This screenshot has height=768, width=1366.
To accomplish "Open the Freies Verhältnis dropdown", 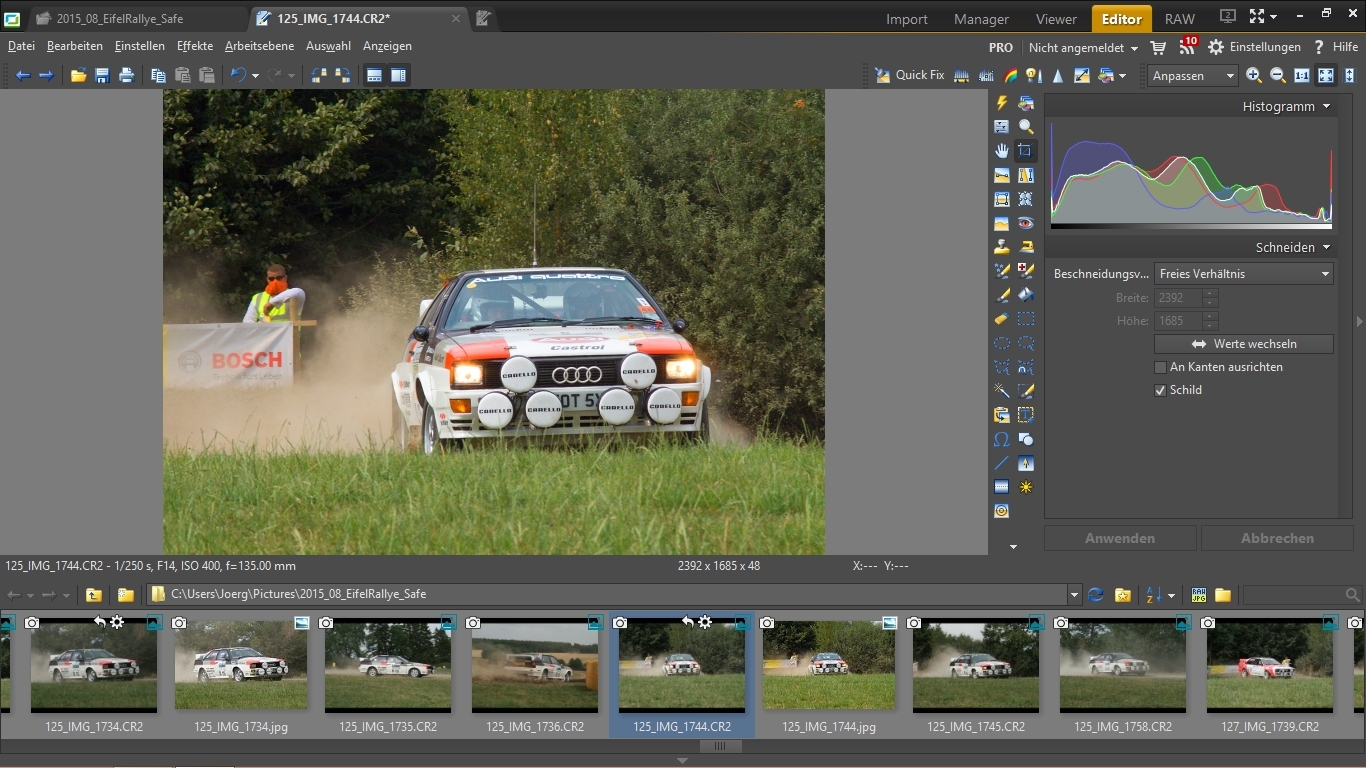I will (x=1244, y=273).
